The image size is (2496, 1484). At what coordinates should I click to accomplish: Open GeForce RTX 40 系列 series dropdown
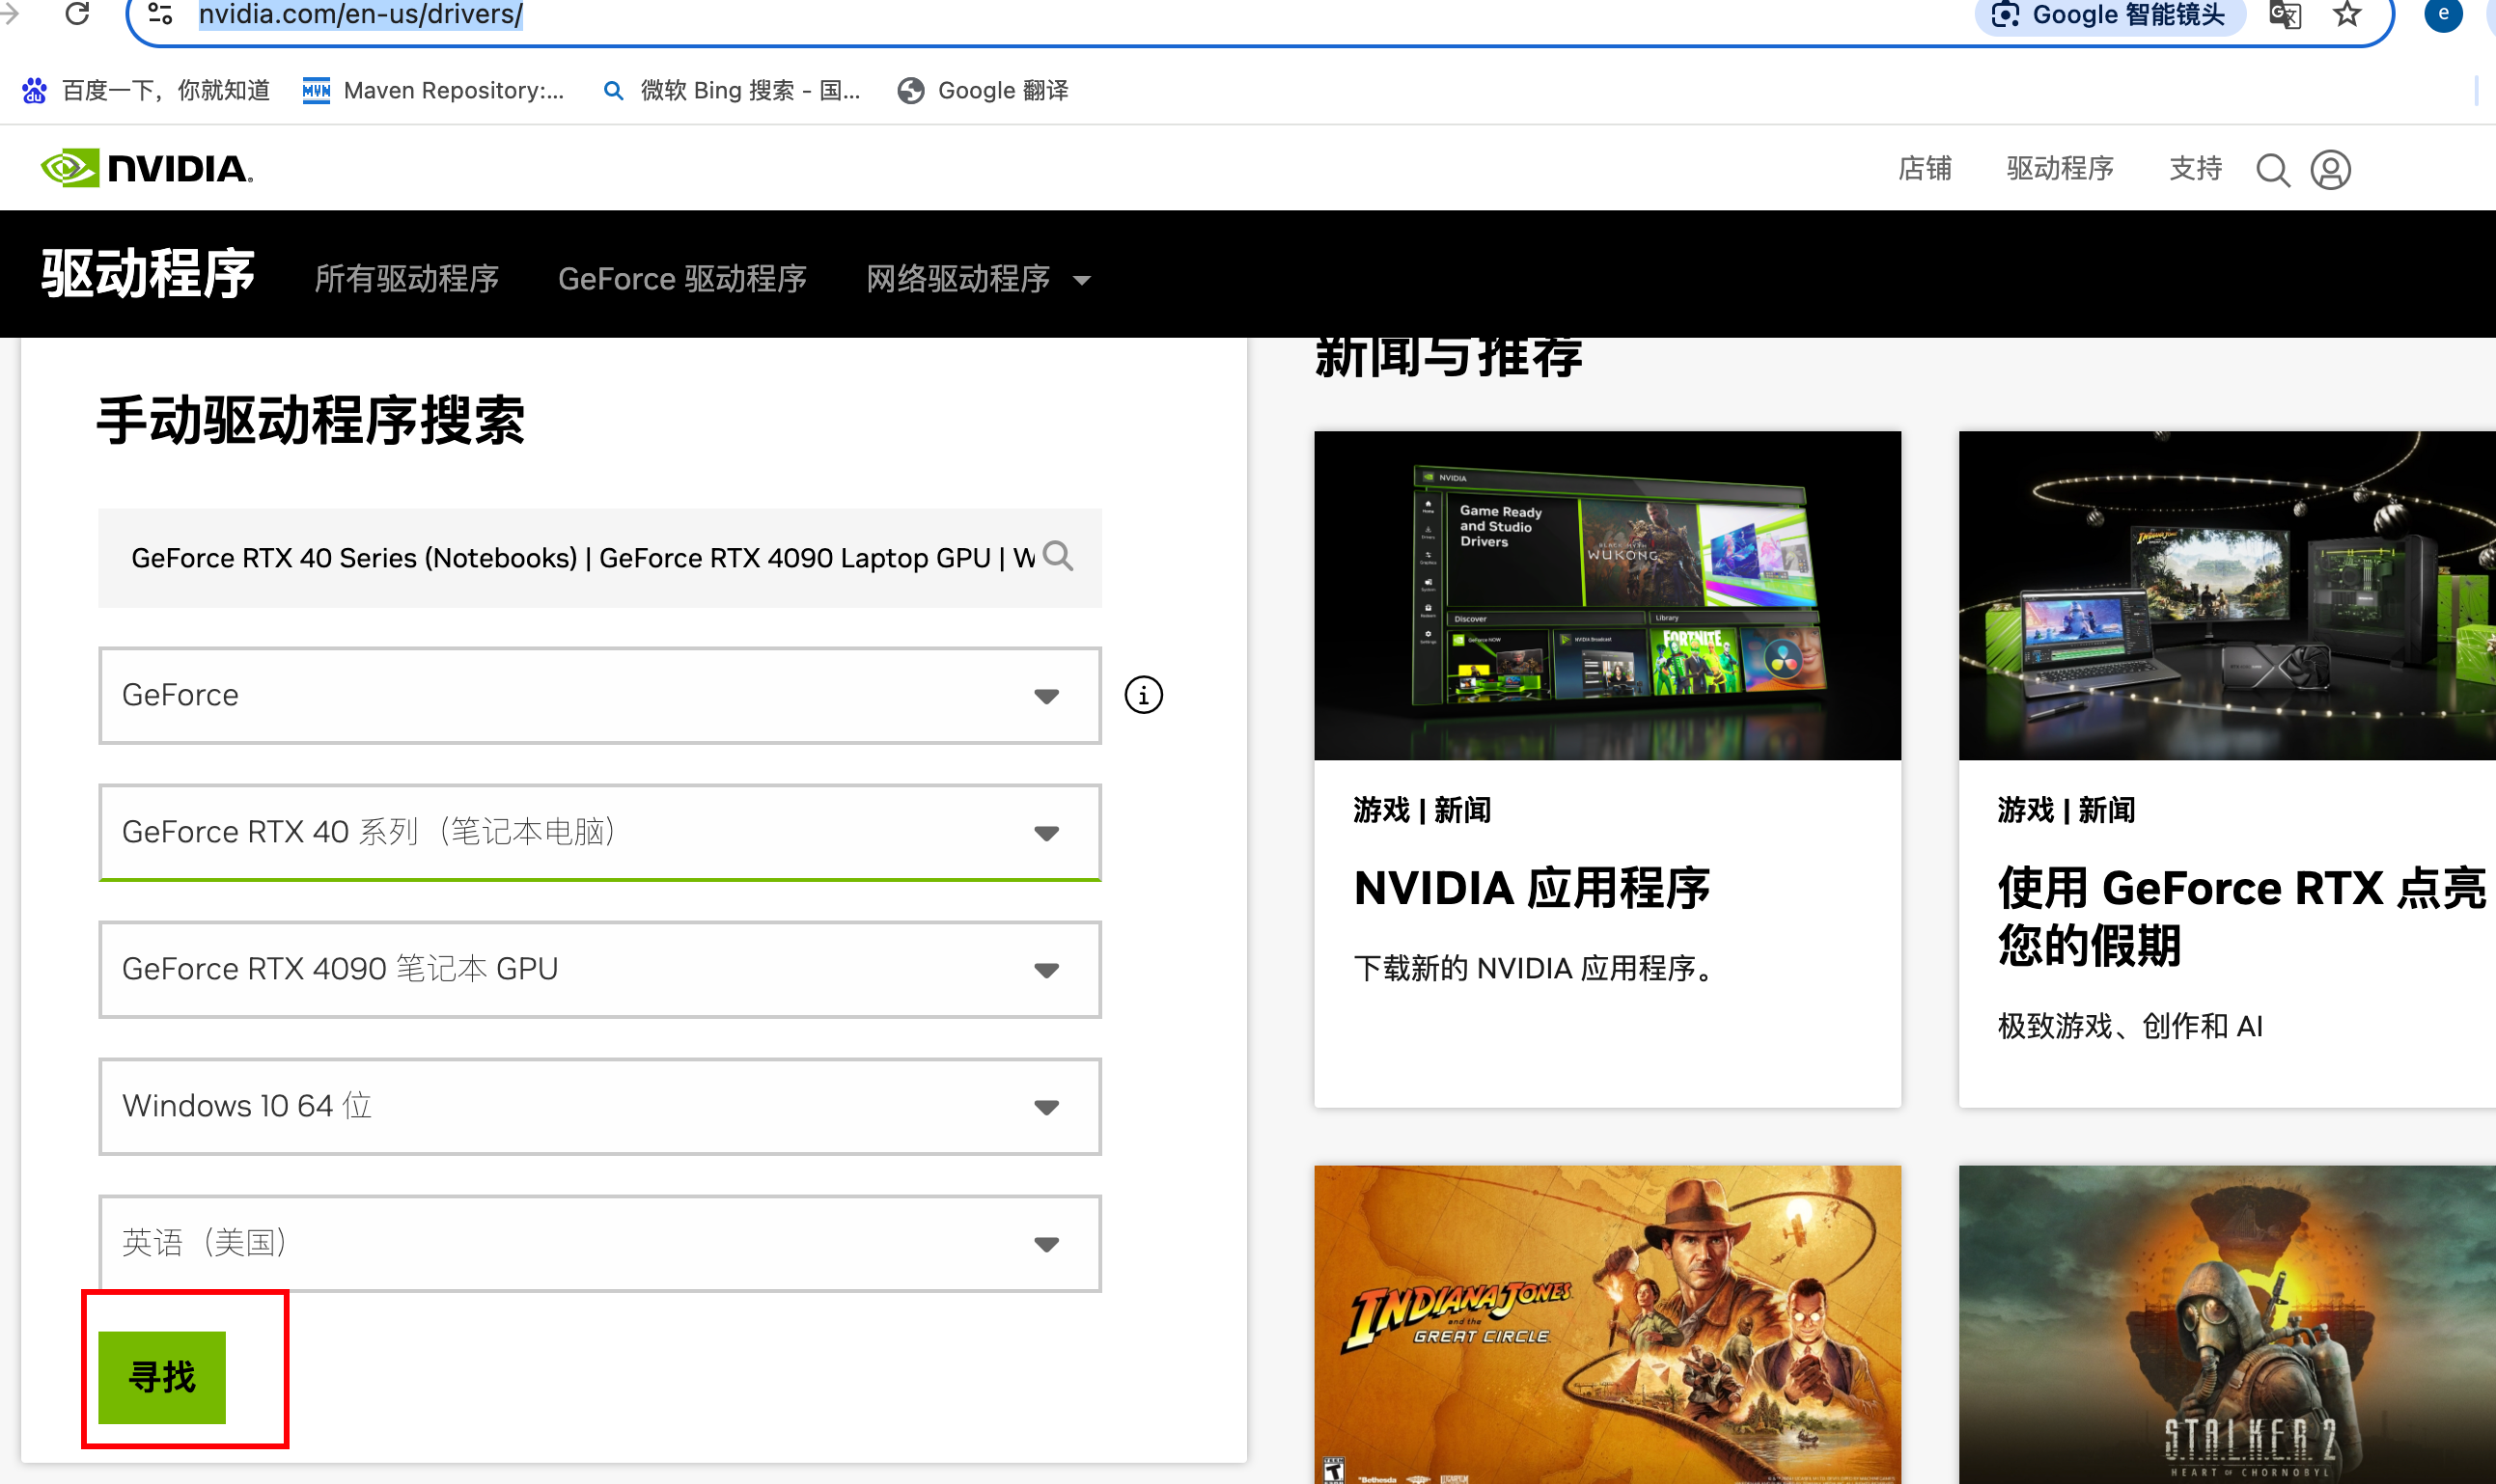coord(600,832)
